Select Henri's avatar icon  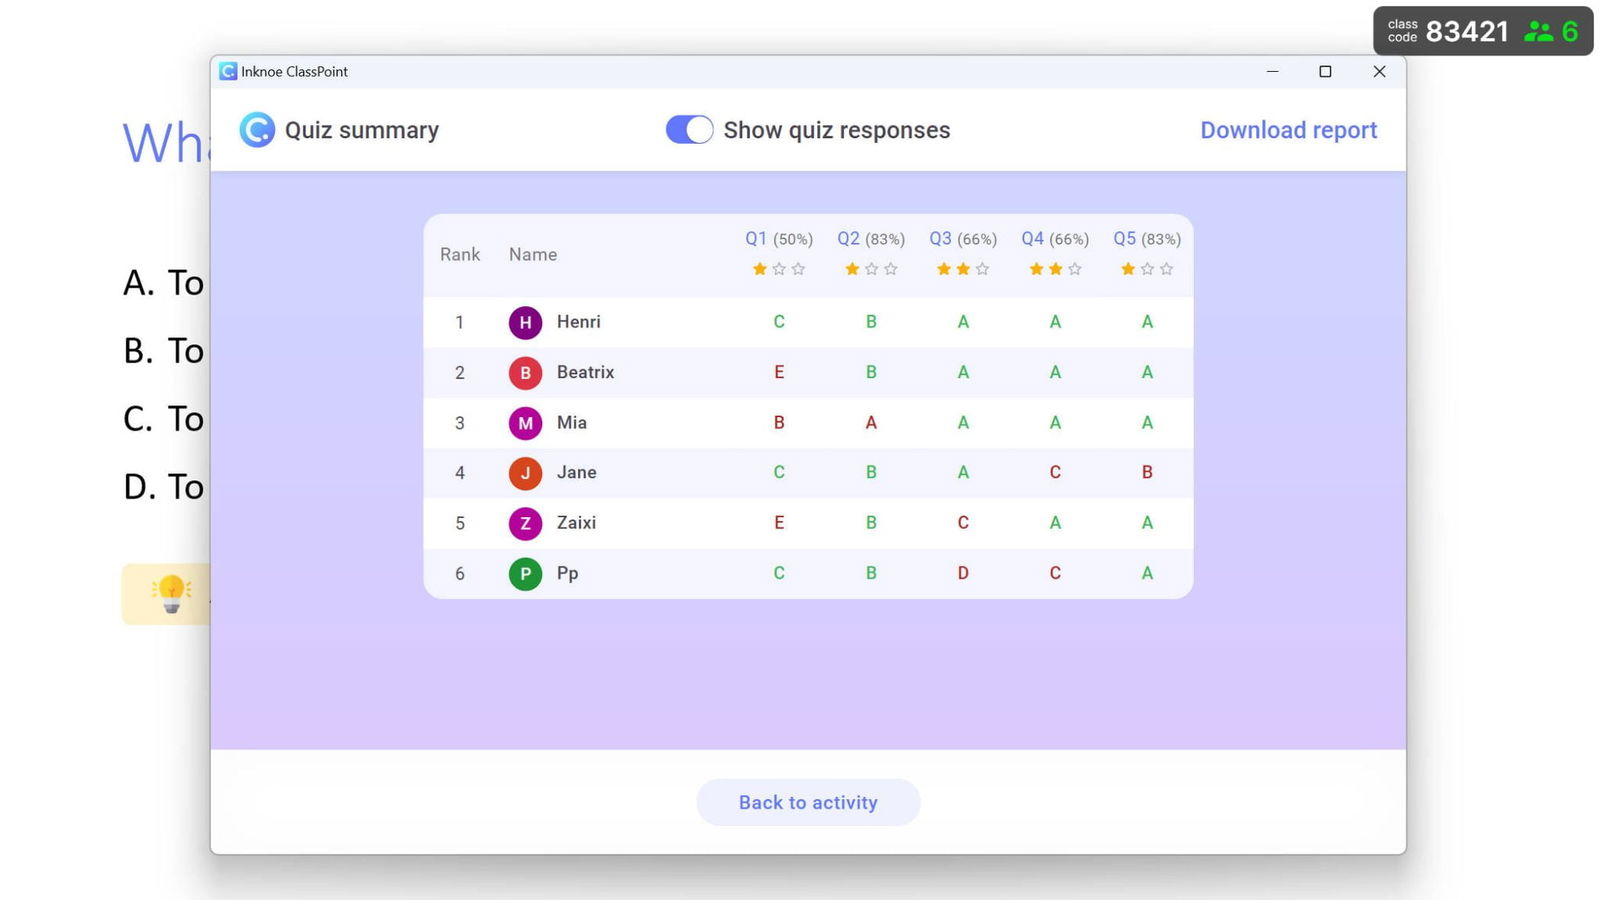pos(524,322)
